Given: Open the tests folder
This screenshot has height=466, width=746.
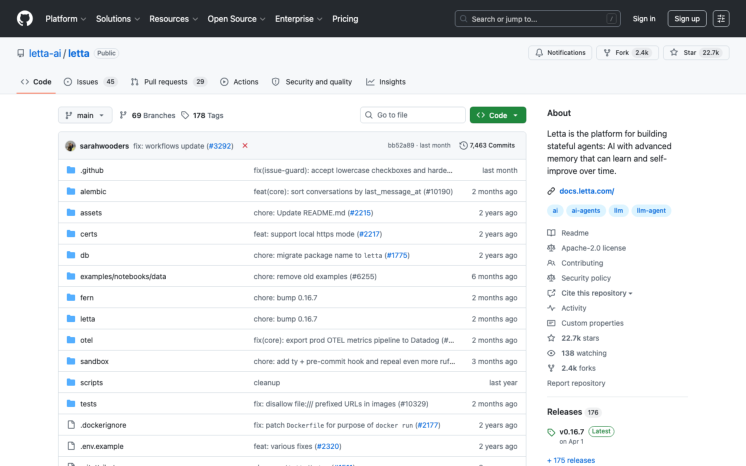Looking at the screenshot, I should point(88,404).
